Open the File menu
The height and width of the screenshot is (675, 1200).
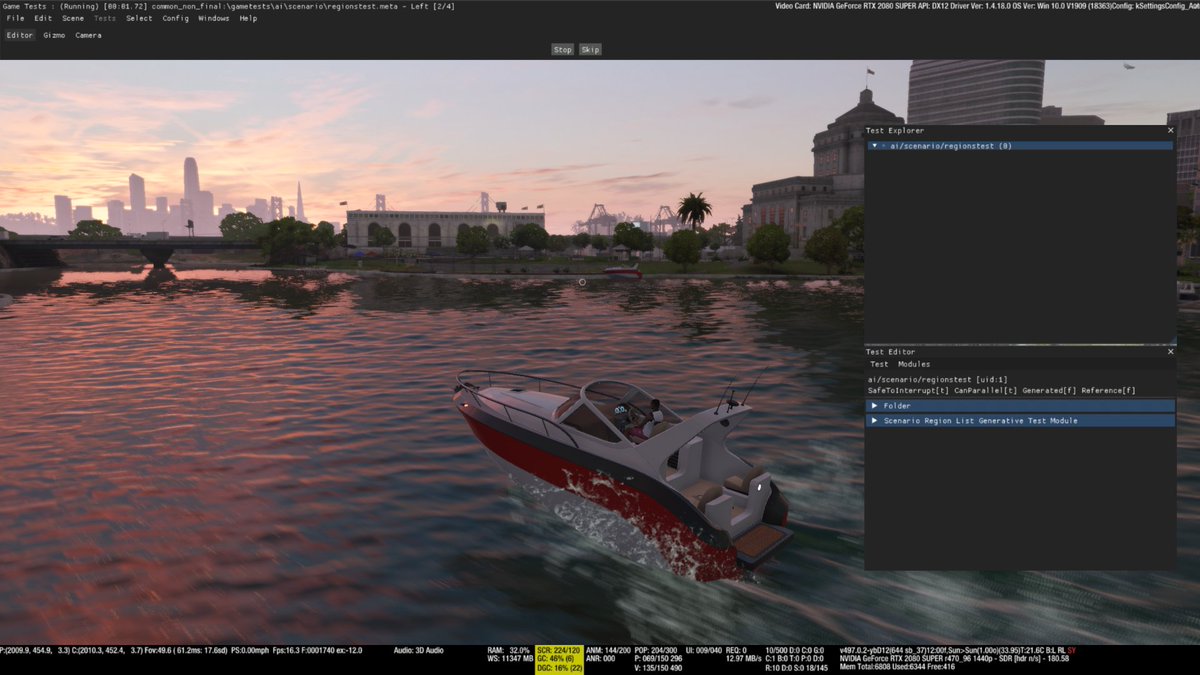15,18
